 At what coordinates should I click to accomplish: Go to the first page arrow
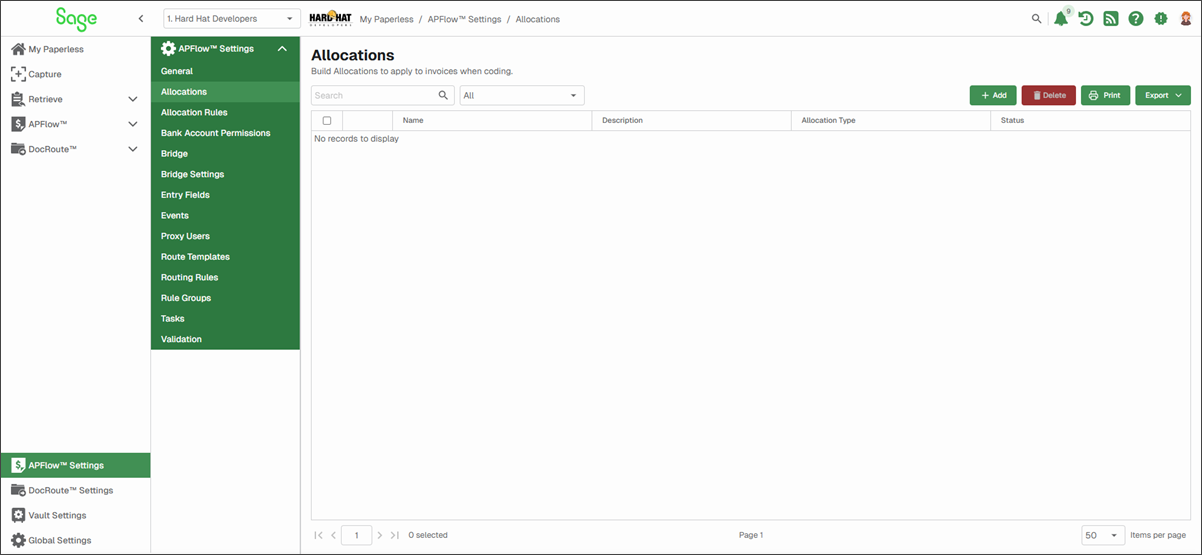[319, 535]
